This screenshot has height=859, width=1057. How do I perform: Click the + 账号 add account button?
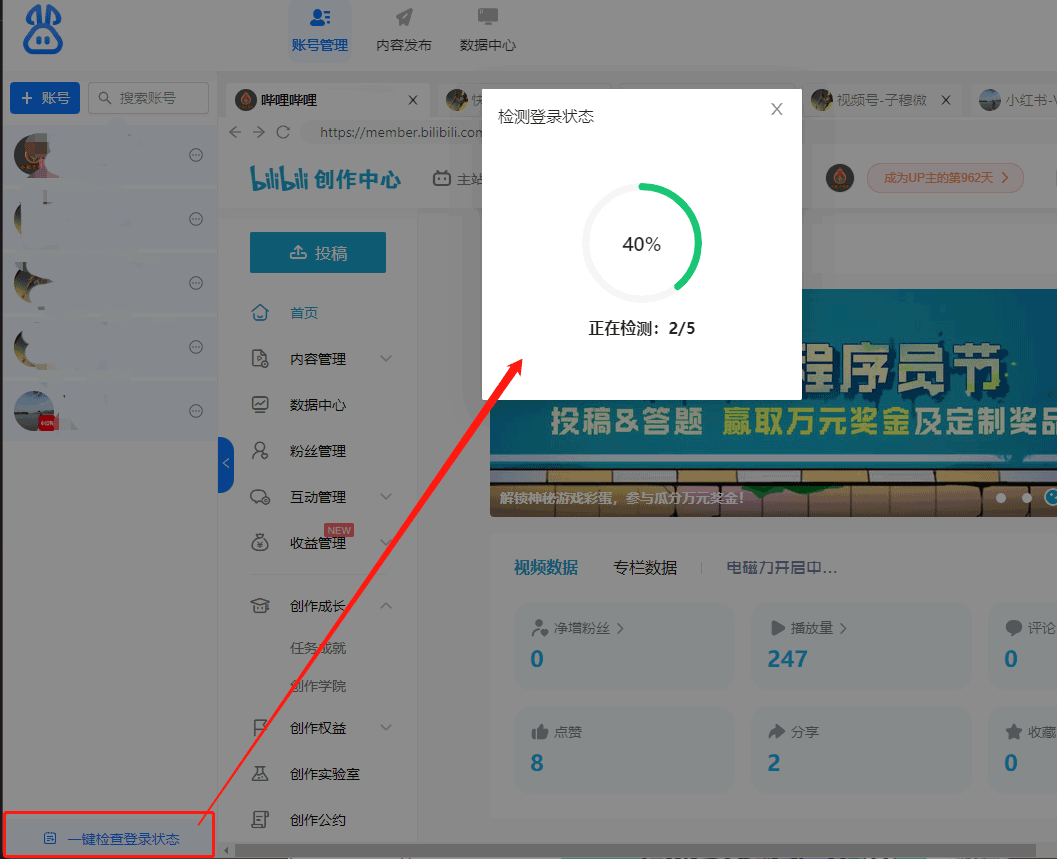click(x=45, y=98)
